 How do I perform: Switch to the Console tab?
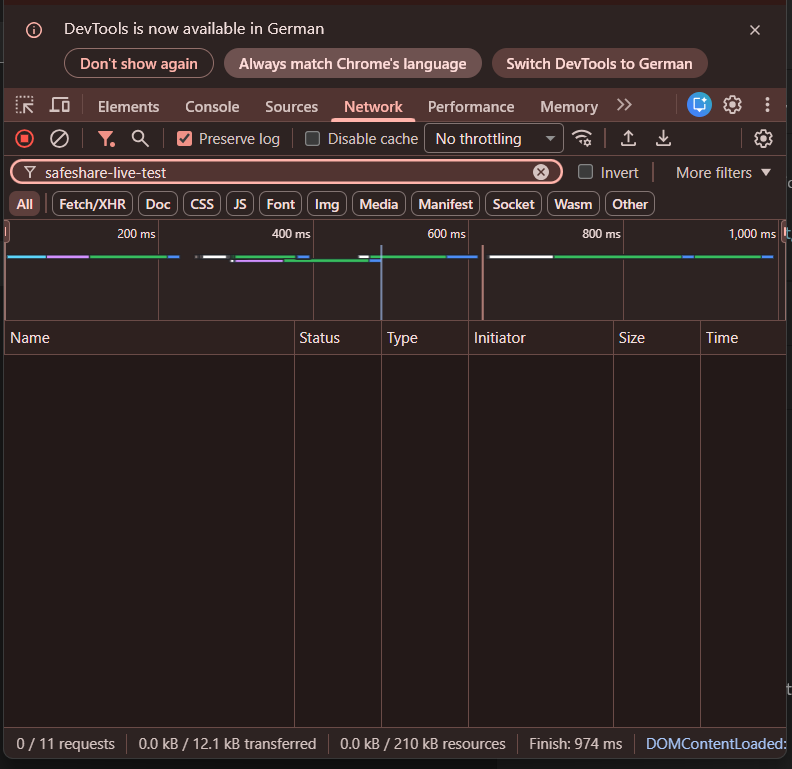pyautogui.click(x=212, y=107)
